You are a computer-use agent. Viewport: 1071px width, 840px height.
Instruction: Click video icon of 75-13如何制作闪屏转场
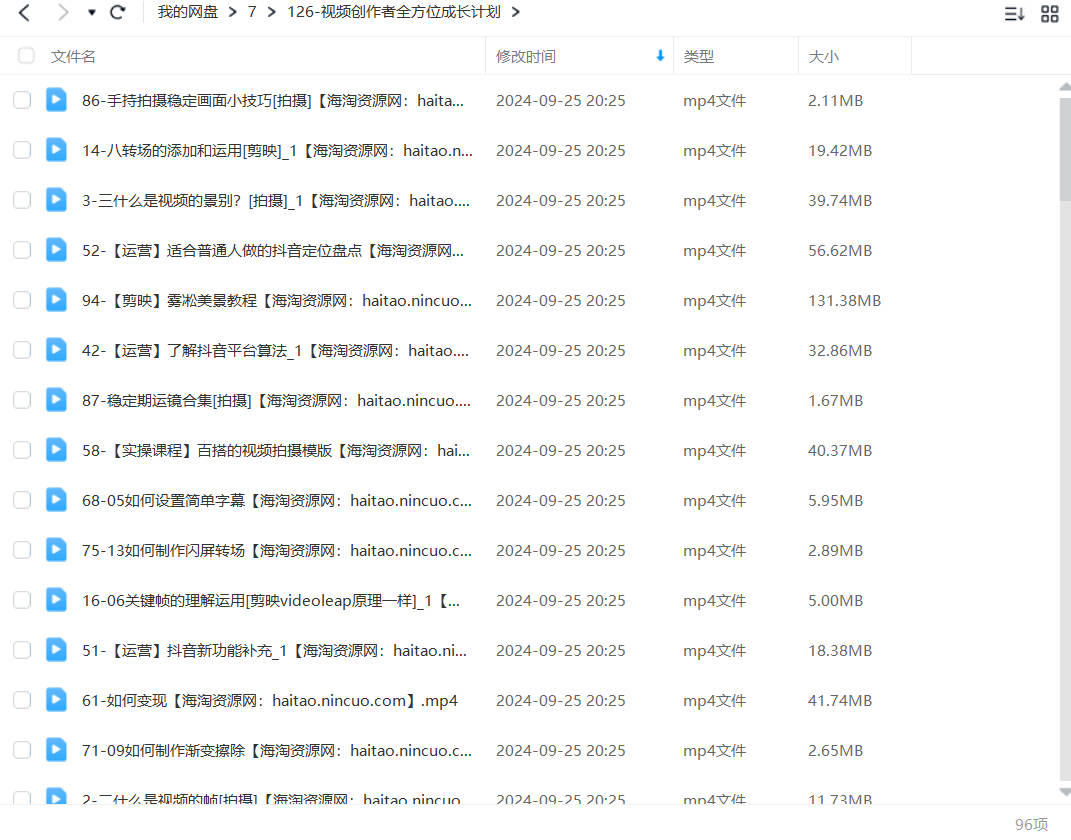coord(56,550)
